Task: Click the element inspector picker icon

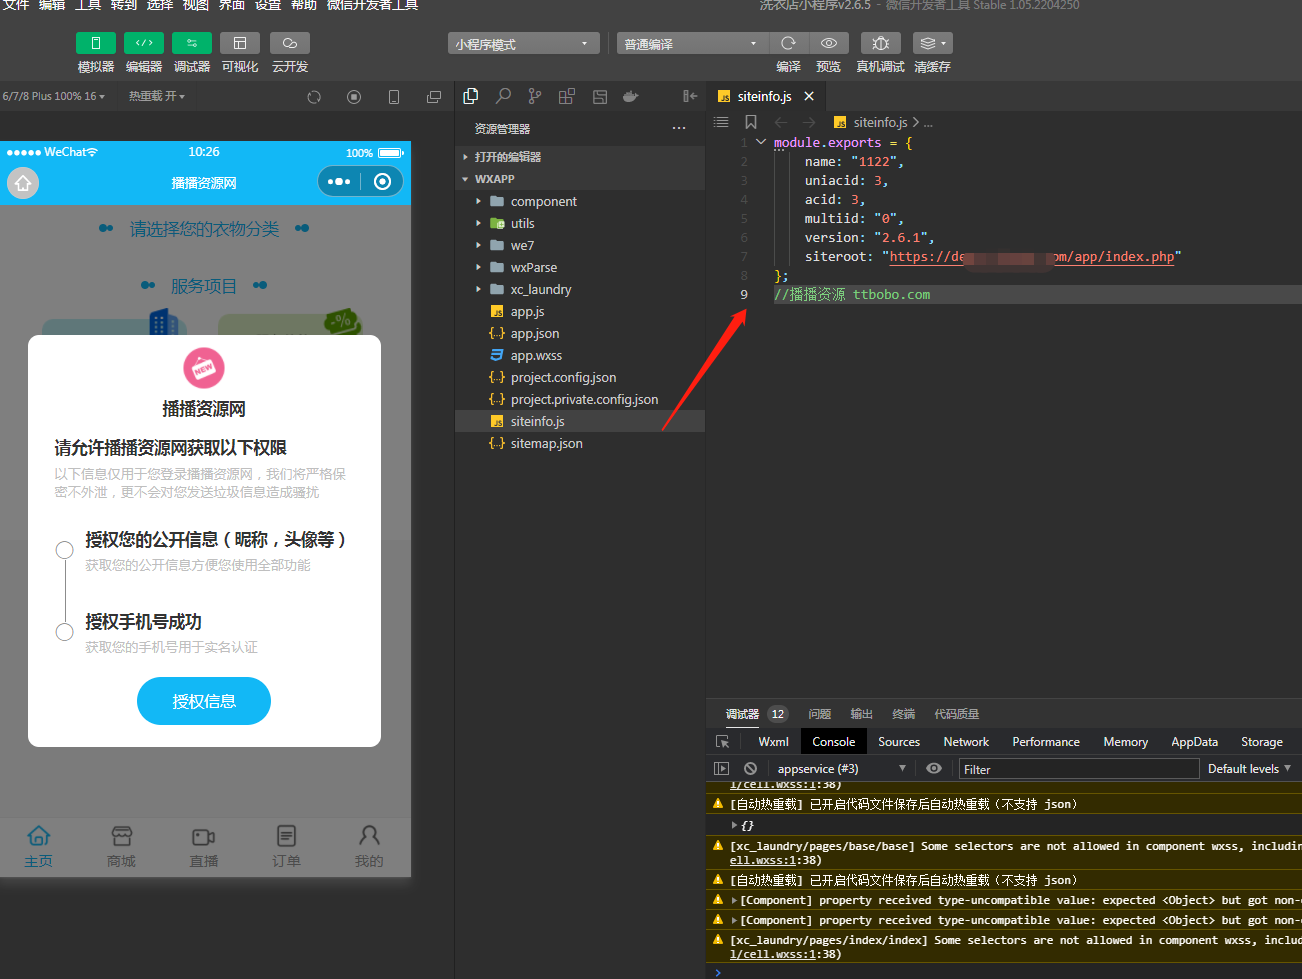Action: (x=723, y=742)
